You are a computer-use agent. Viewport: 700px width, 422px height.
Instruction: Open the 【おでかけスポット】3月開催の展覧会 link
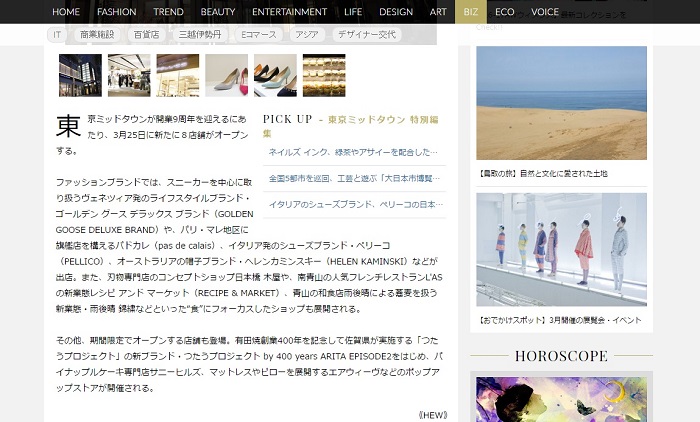559,320
